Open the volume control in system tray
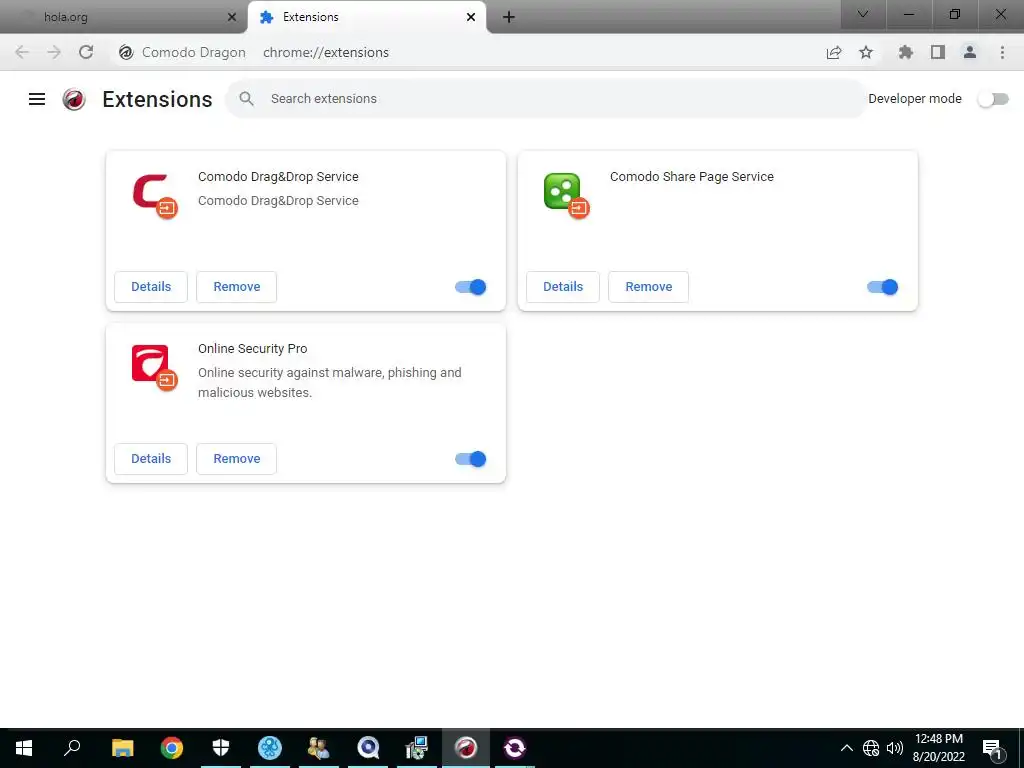The height and width of the screenshot is (768, 1024). coord(895,748)
